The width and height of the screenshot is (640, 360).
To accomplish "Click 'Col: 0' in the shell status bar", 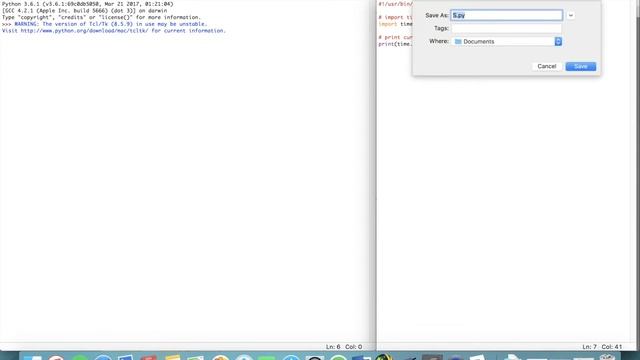I will click(353, 347).
